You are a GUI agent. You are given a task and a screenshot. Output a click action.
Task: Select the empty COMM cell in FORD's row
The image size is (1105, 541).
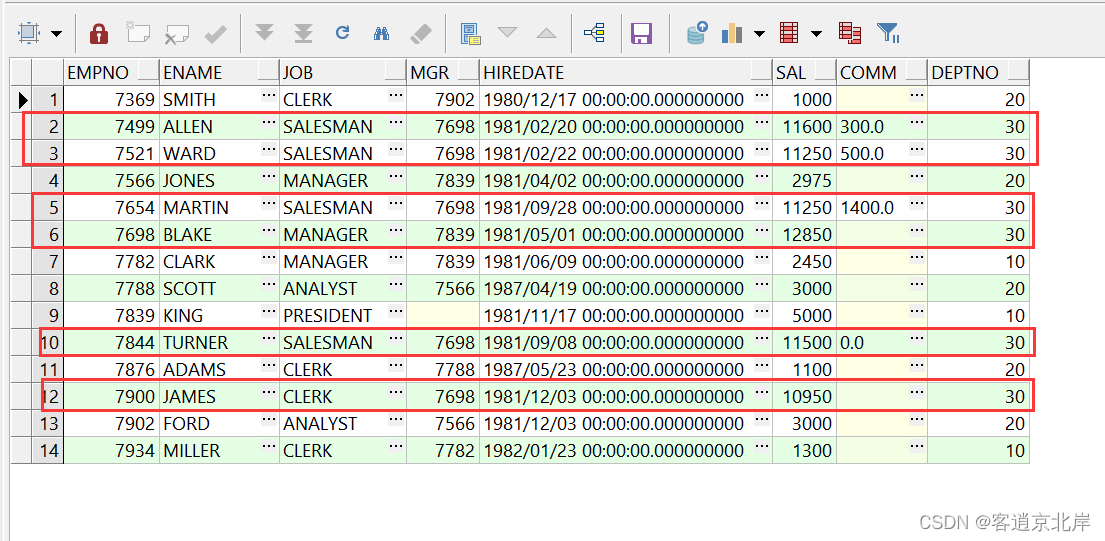click(x=882, y=424)
